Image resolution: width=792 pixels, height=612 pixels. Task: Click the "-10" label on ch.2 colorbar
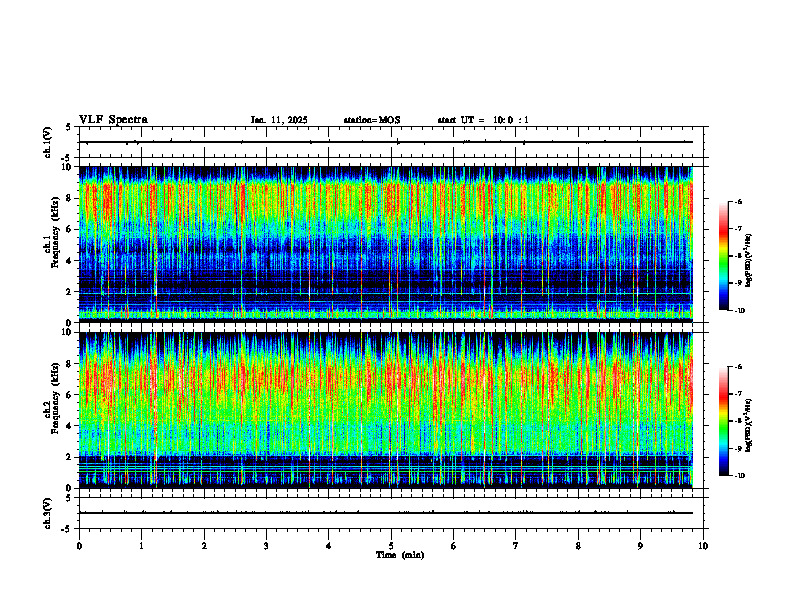coord(739,476)
